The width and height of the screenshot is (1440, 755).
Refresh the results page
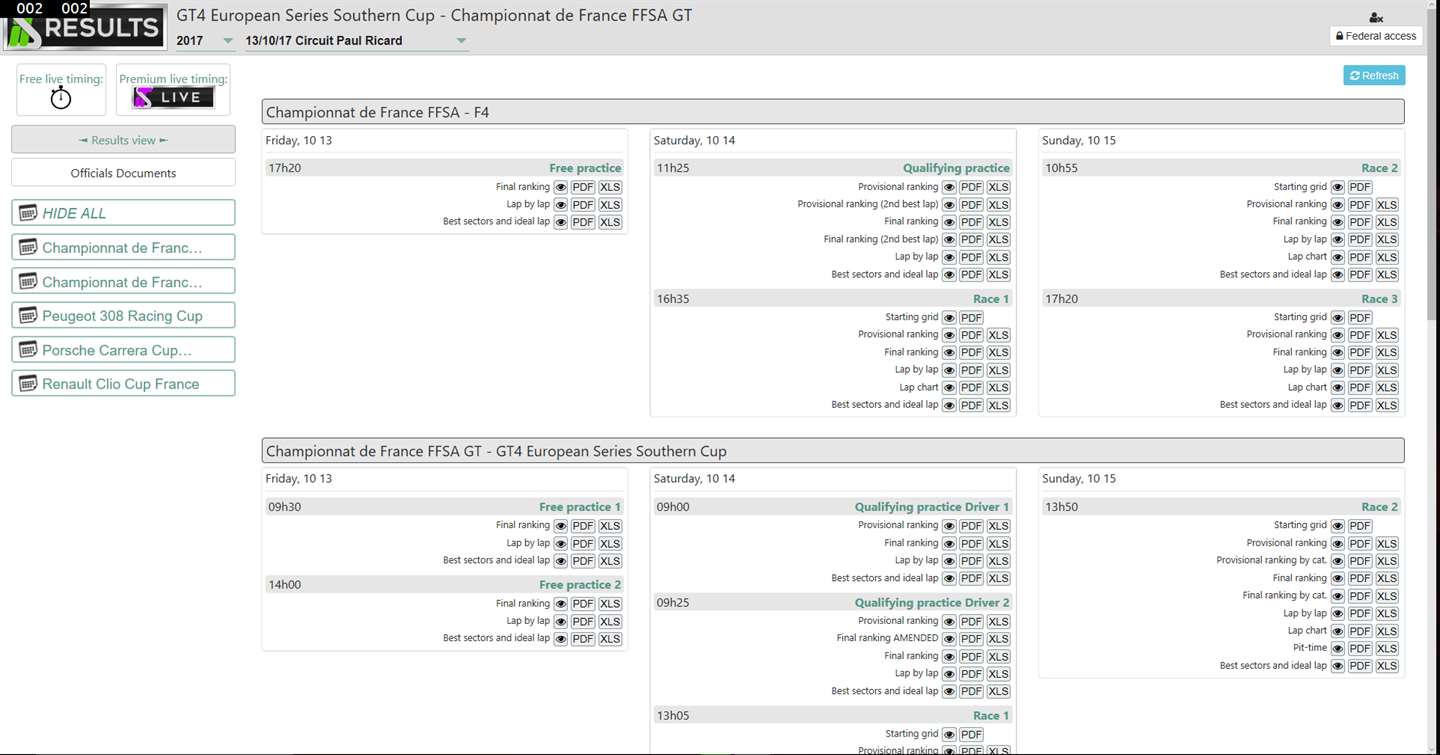(x=1374, y=76)
